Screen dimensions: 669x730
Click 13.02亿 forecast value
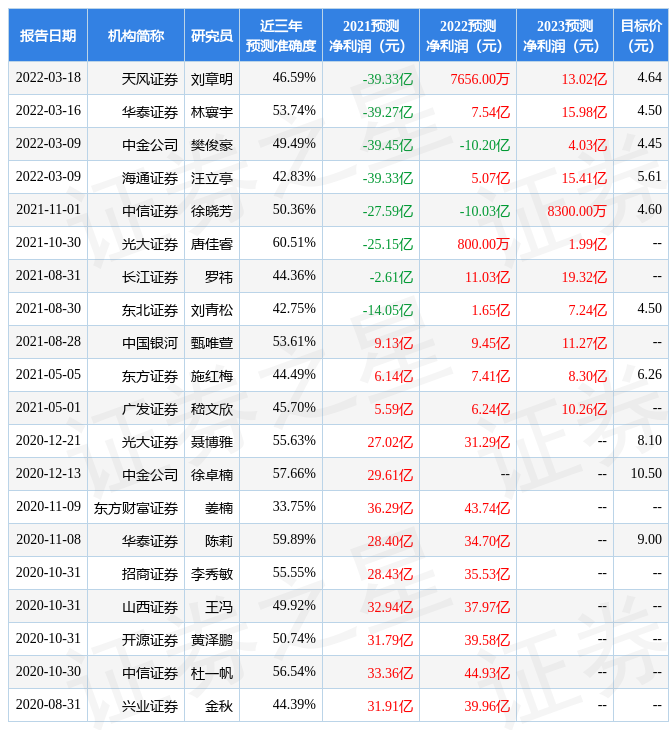point(584,79)
